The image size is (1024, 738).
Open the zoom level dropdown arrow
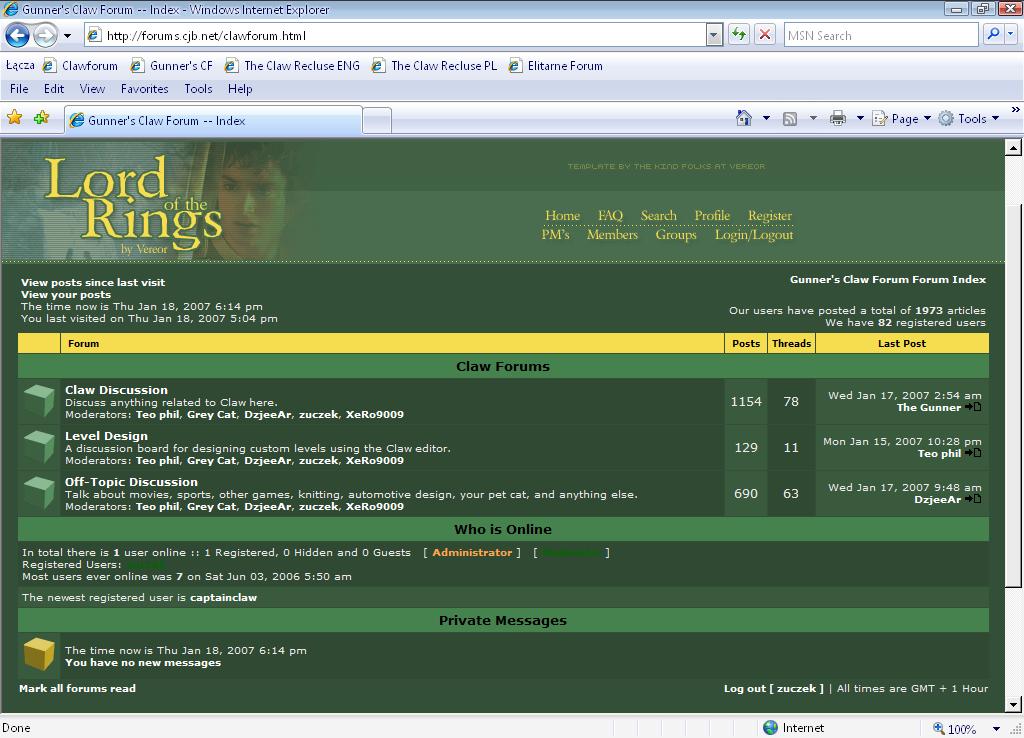click(x=997, y=729)
